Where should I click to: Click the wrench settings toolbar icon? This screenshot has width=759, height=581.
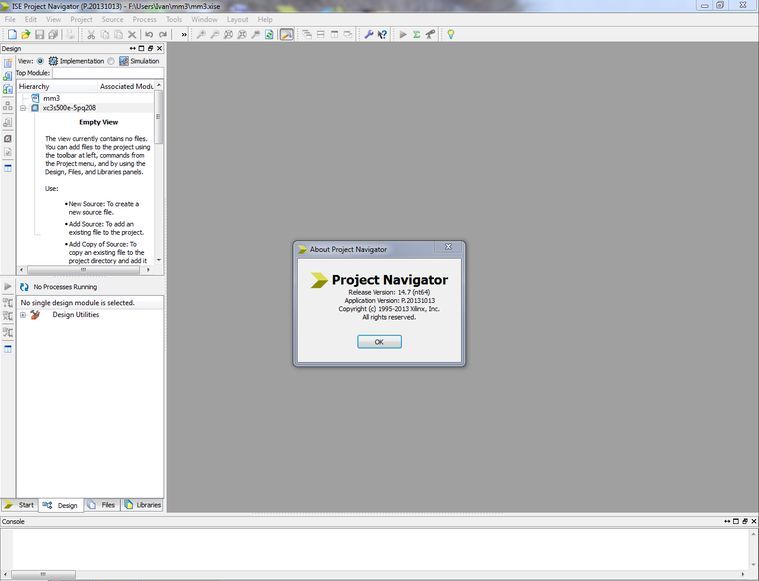pos(368,34)
